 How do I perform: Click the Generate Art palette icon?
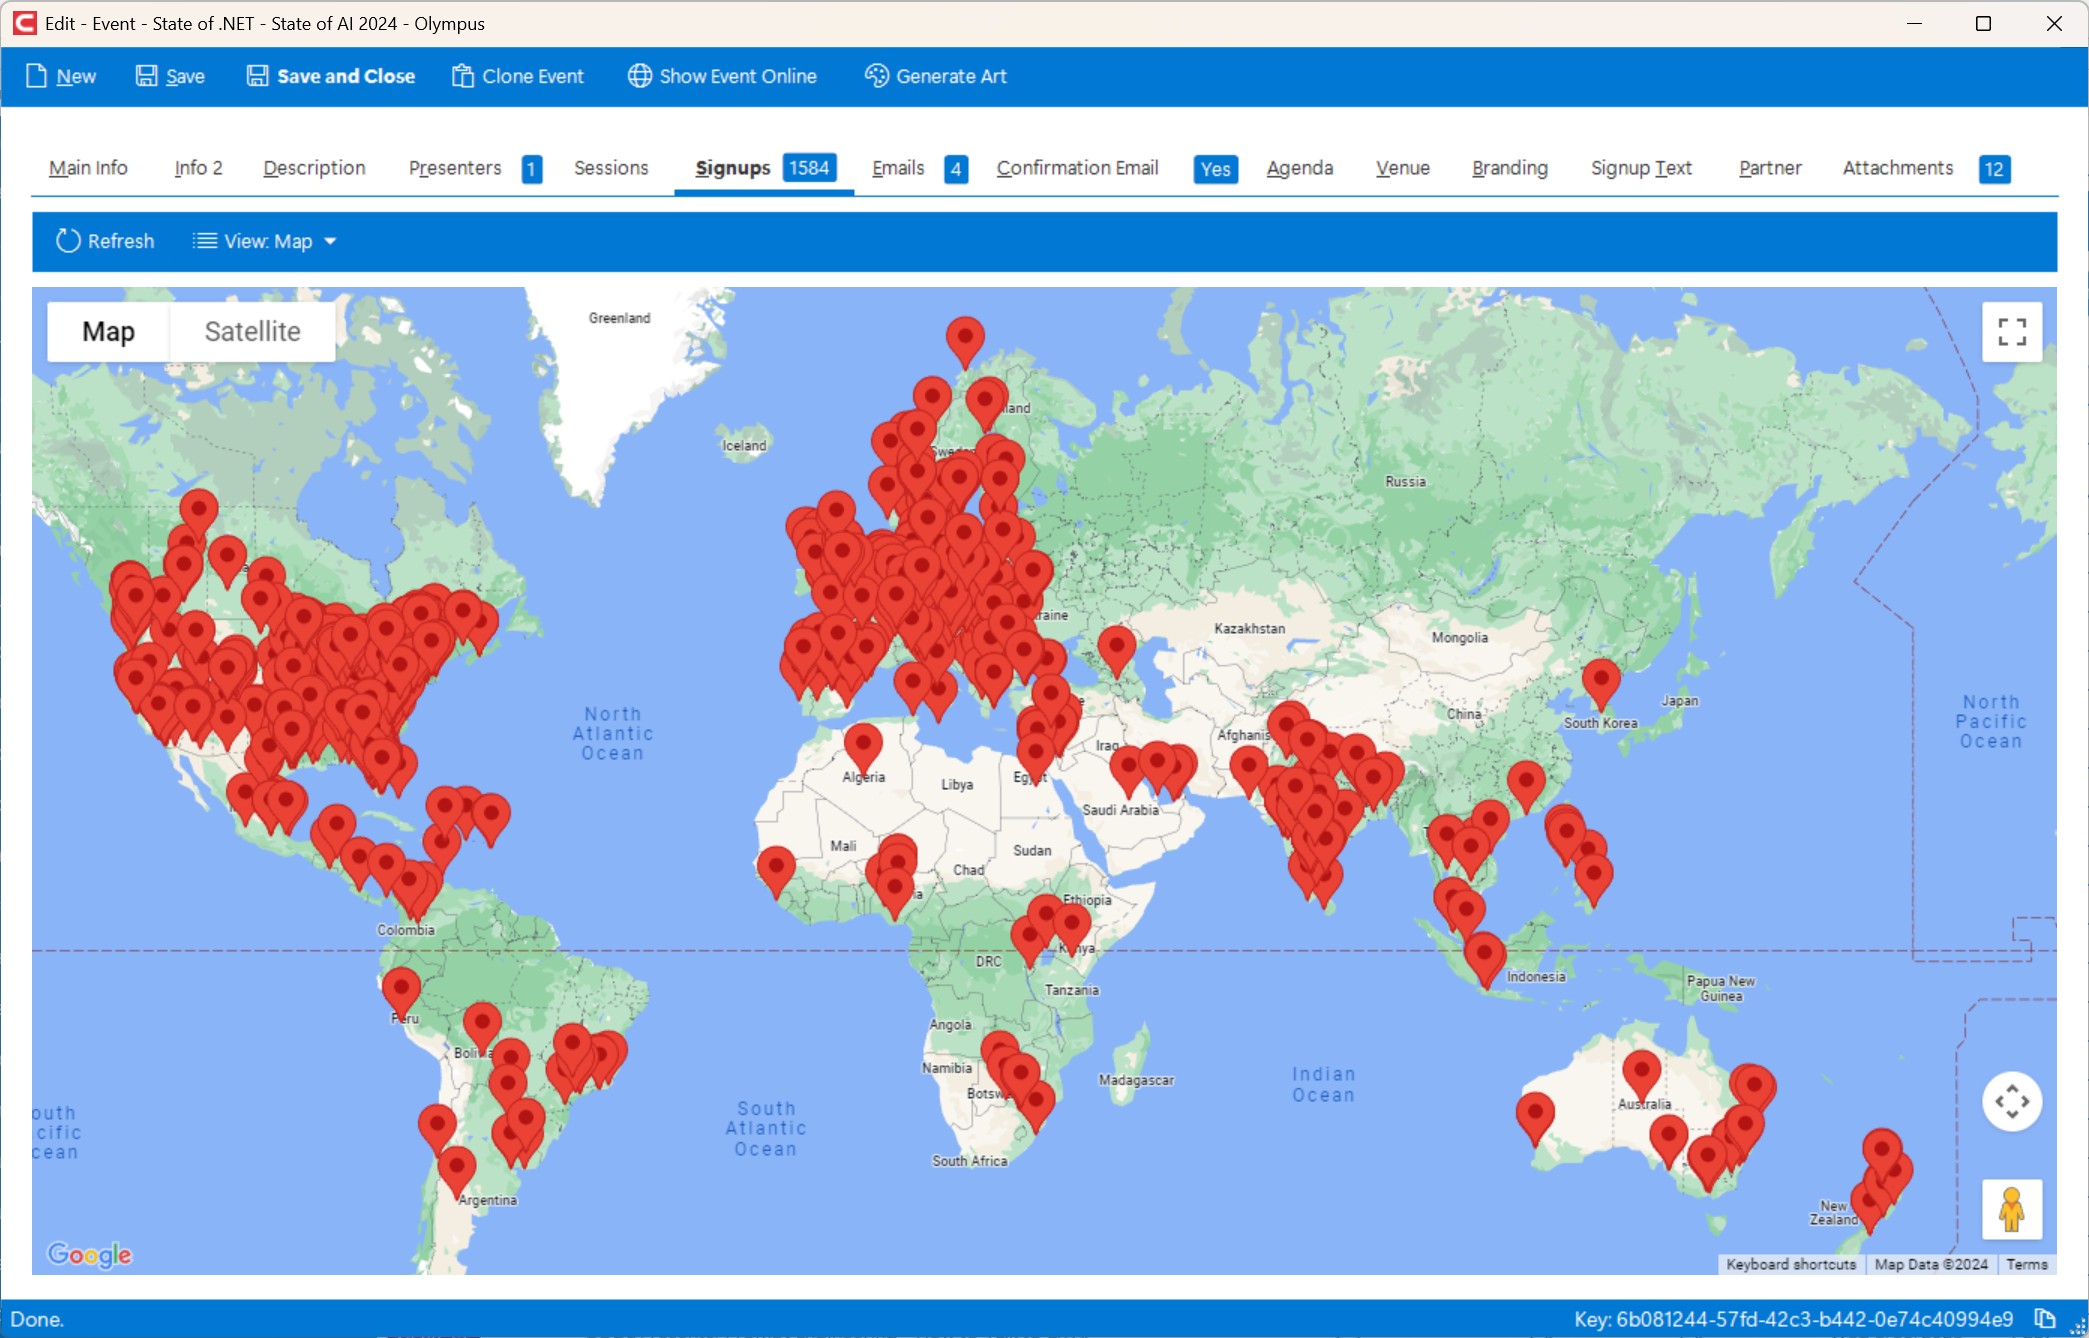(876, 76)
